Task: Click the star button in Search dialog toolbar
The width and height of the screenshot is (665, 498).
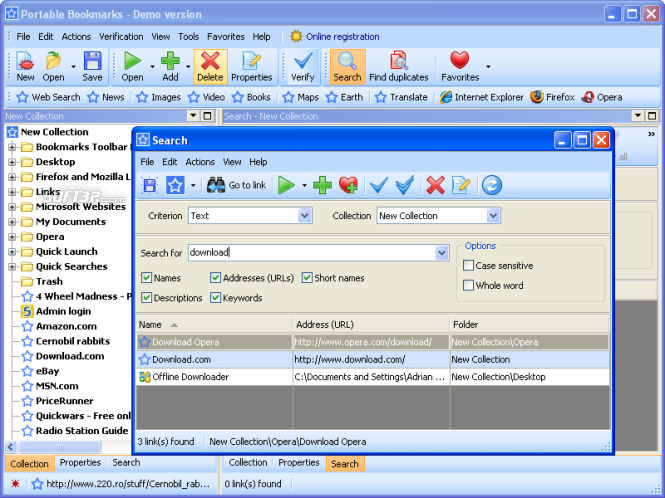Action: (x=175, y=185)
